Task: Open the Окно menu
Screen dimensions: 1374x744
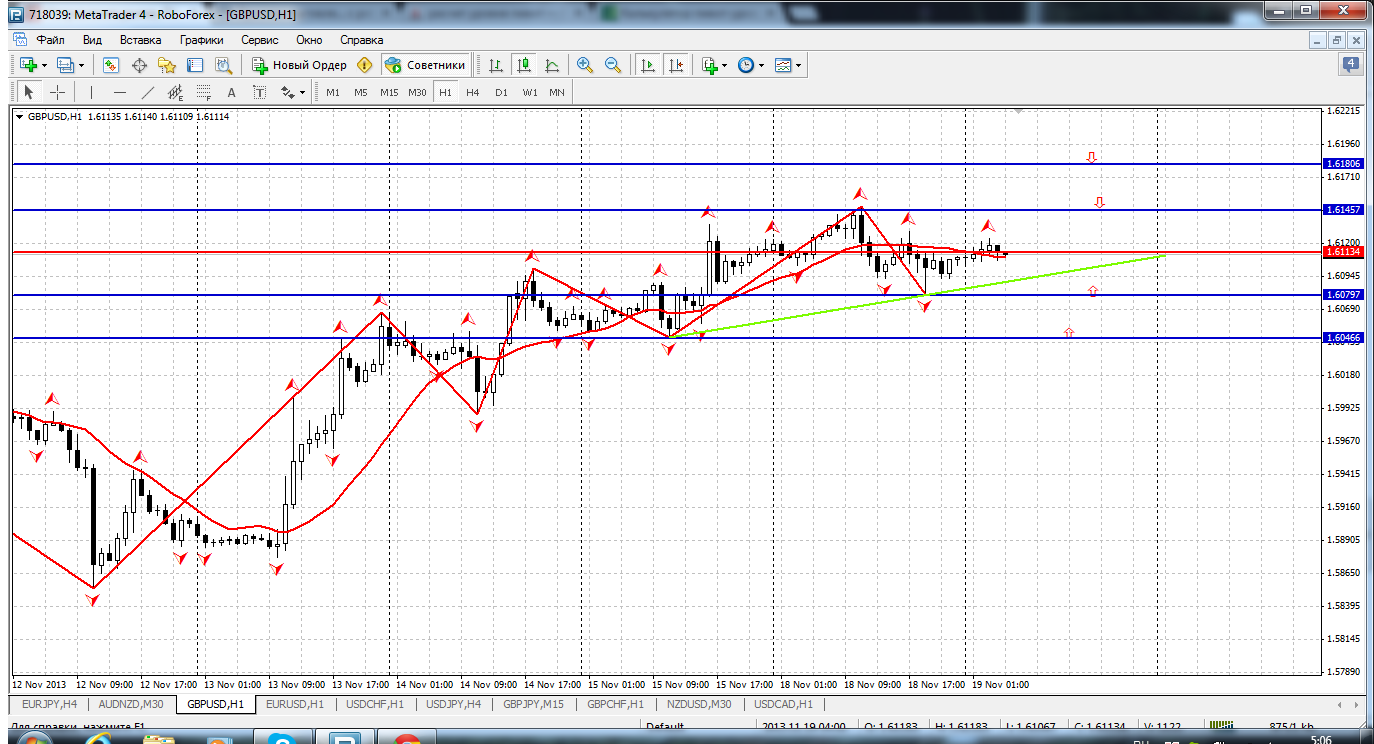Action: [x=309, y=40]
